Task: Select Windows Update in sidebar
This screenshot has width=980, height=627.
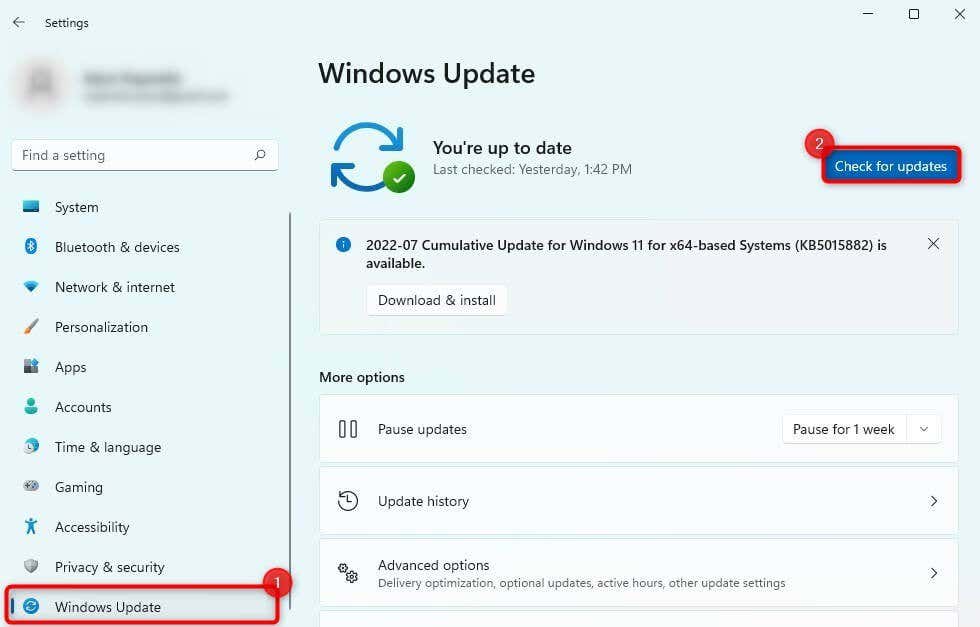Action: pyautogui.click(x=144, y=606)
